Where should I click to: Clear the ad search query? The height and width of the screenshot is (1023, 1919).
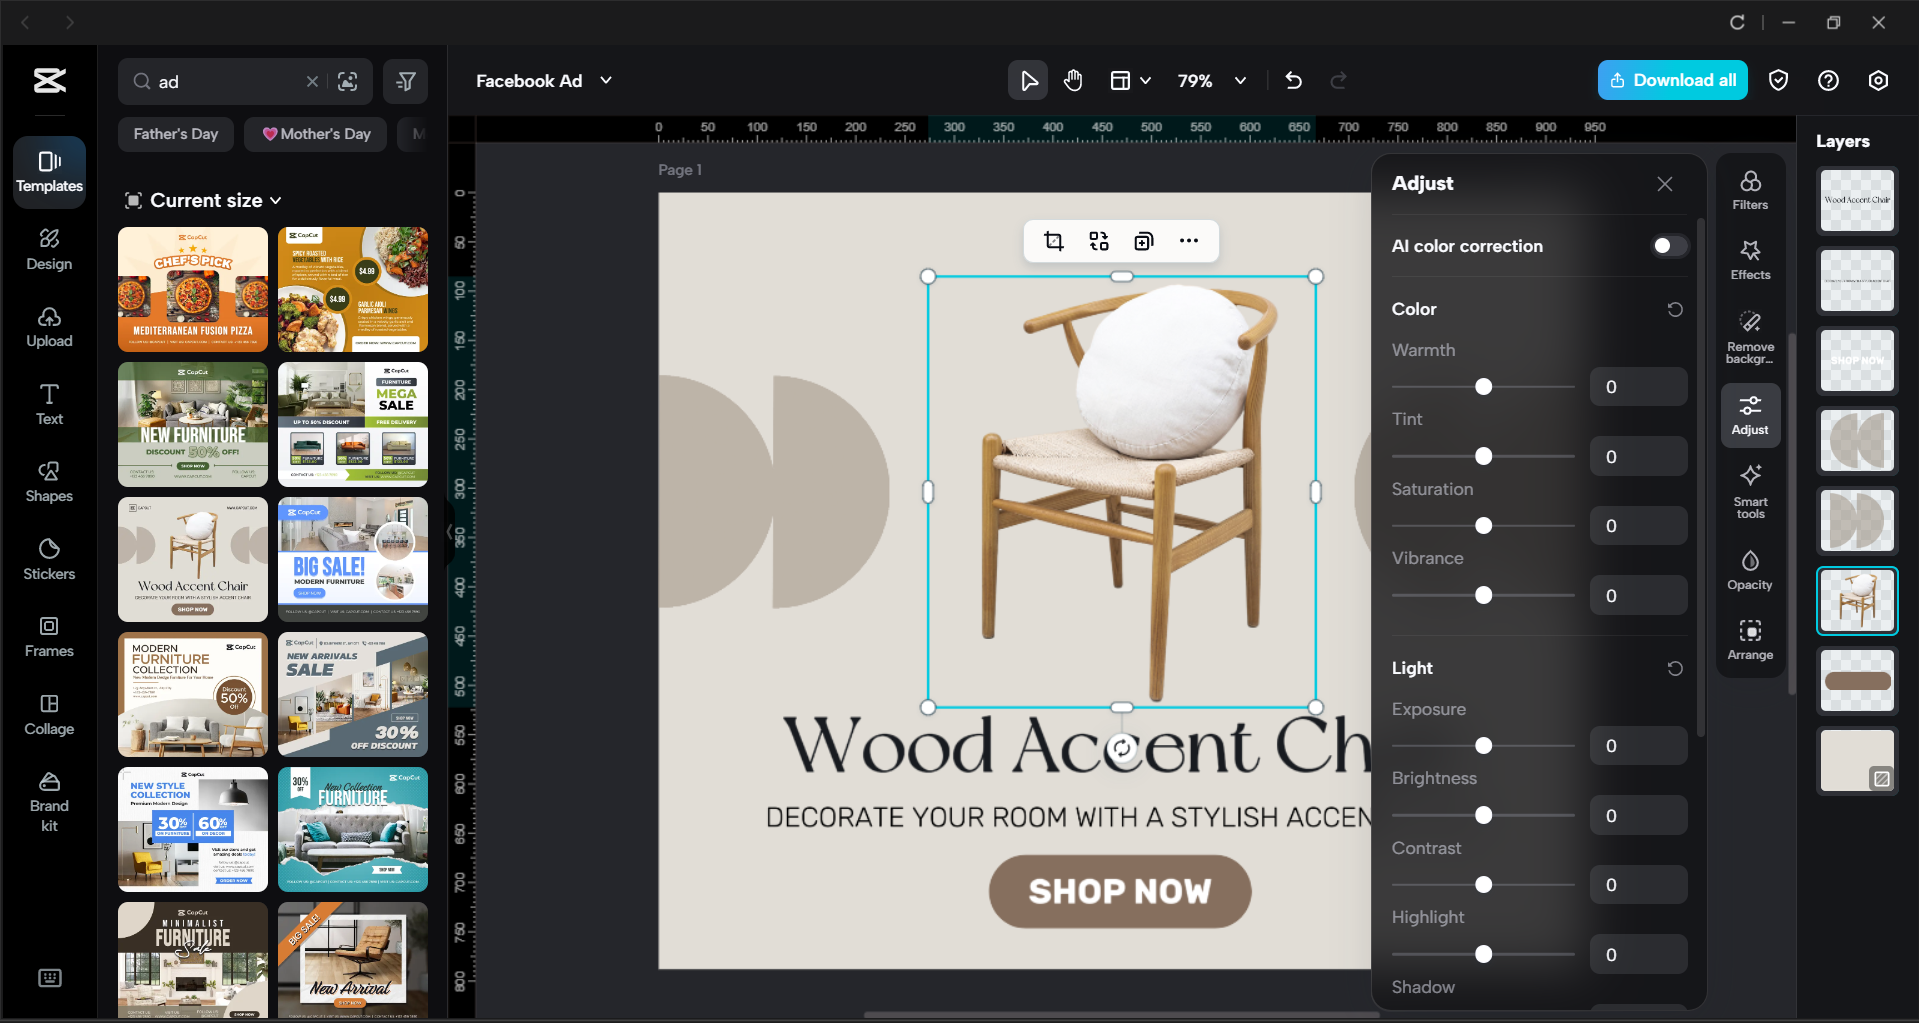pos(311,81)
